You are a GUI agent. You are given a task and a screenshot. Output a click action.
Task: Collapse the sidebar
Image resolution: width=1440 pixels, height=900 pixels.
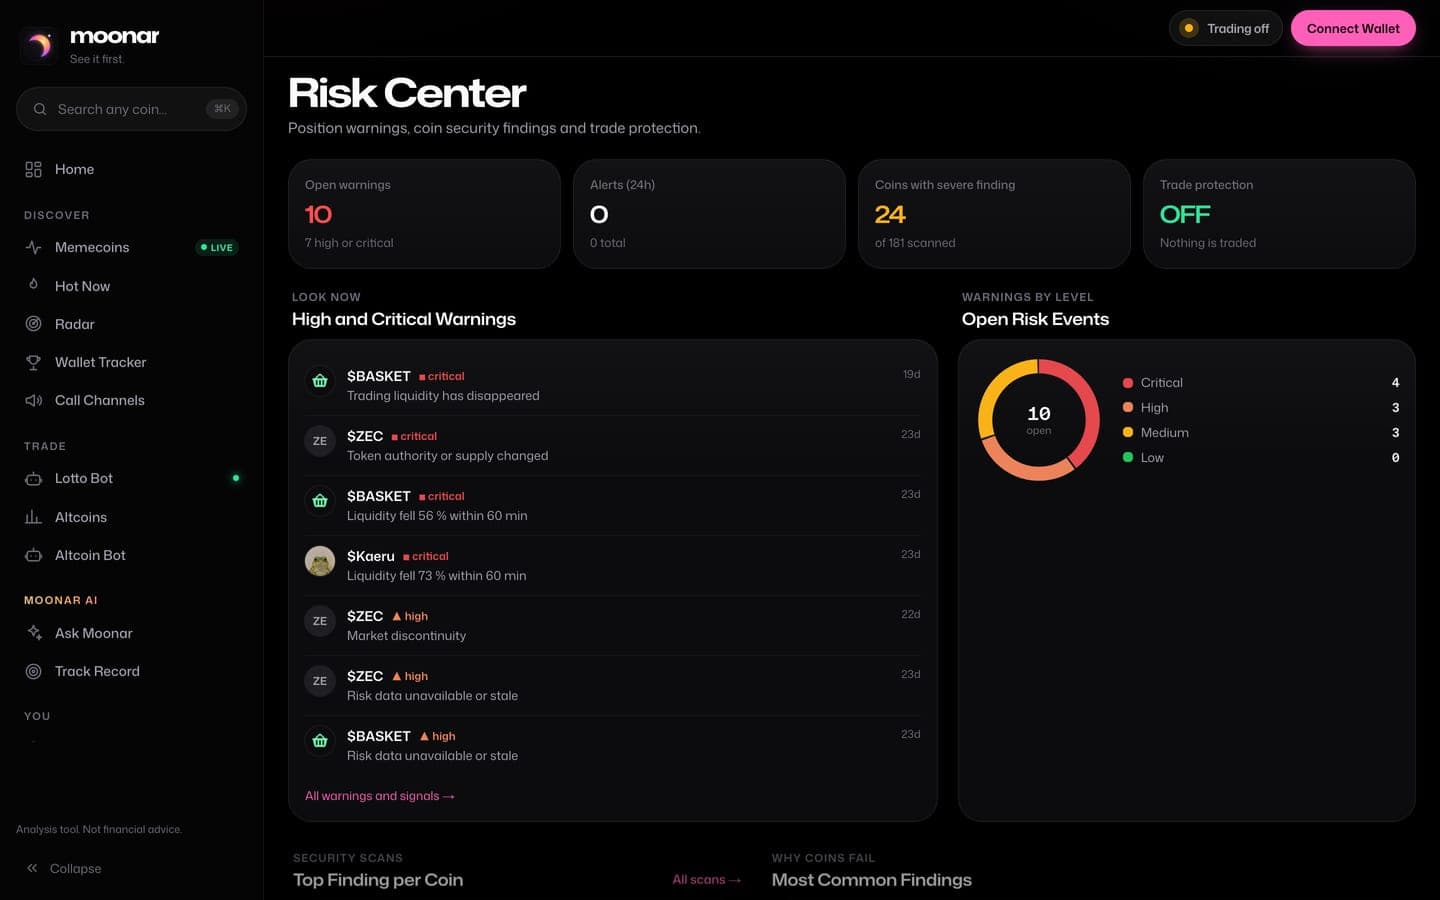131,868
